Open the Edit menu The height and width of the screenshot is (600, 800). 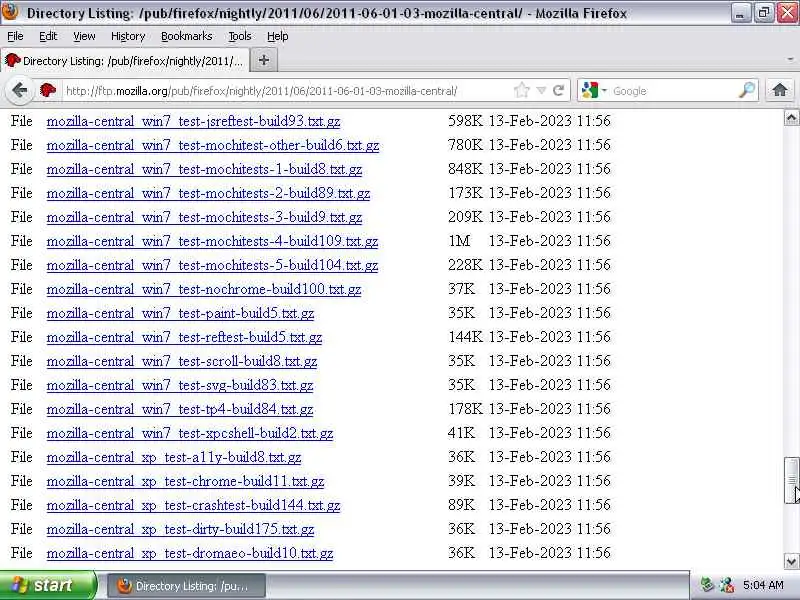(x=48, y=36)
